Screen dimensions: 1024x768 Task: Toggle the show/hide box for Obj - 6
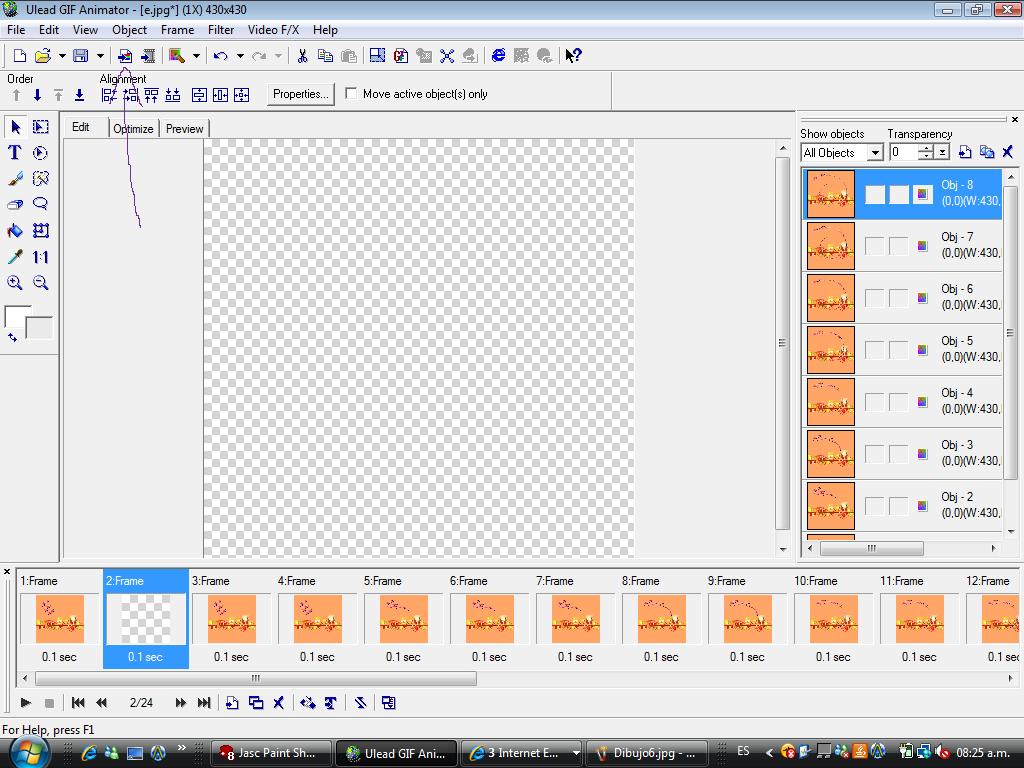coord(874,298)
